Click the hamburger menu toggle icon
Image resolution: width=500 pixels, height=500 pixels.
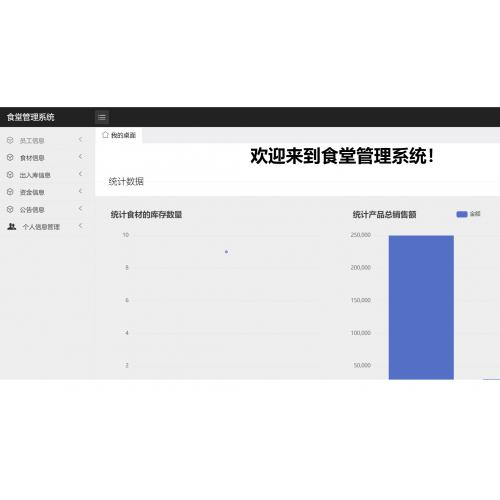(x=102, y=117)
